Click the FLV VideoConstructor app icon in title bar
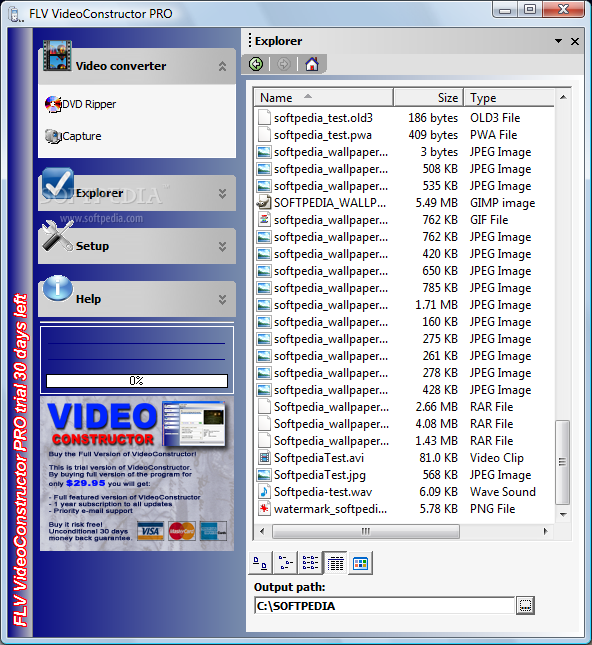This screenshot has width=592, height=645. (15, 14)
